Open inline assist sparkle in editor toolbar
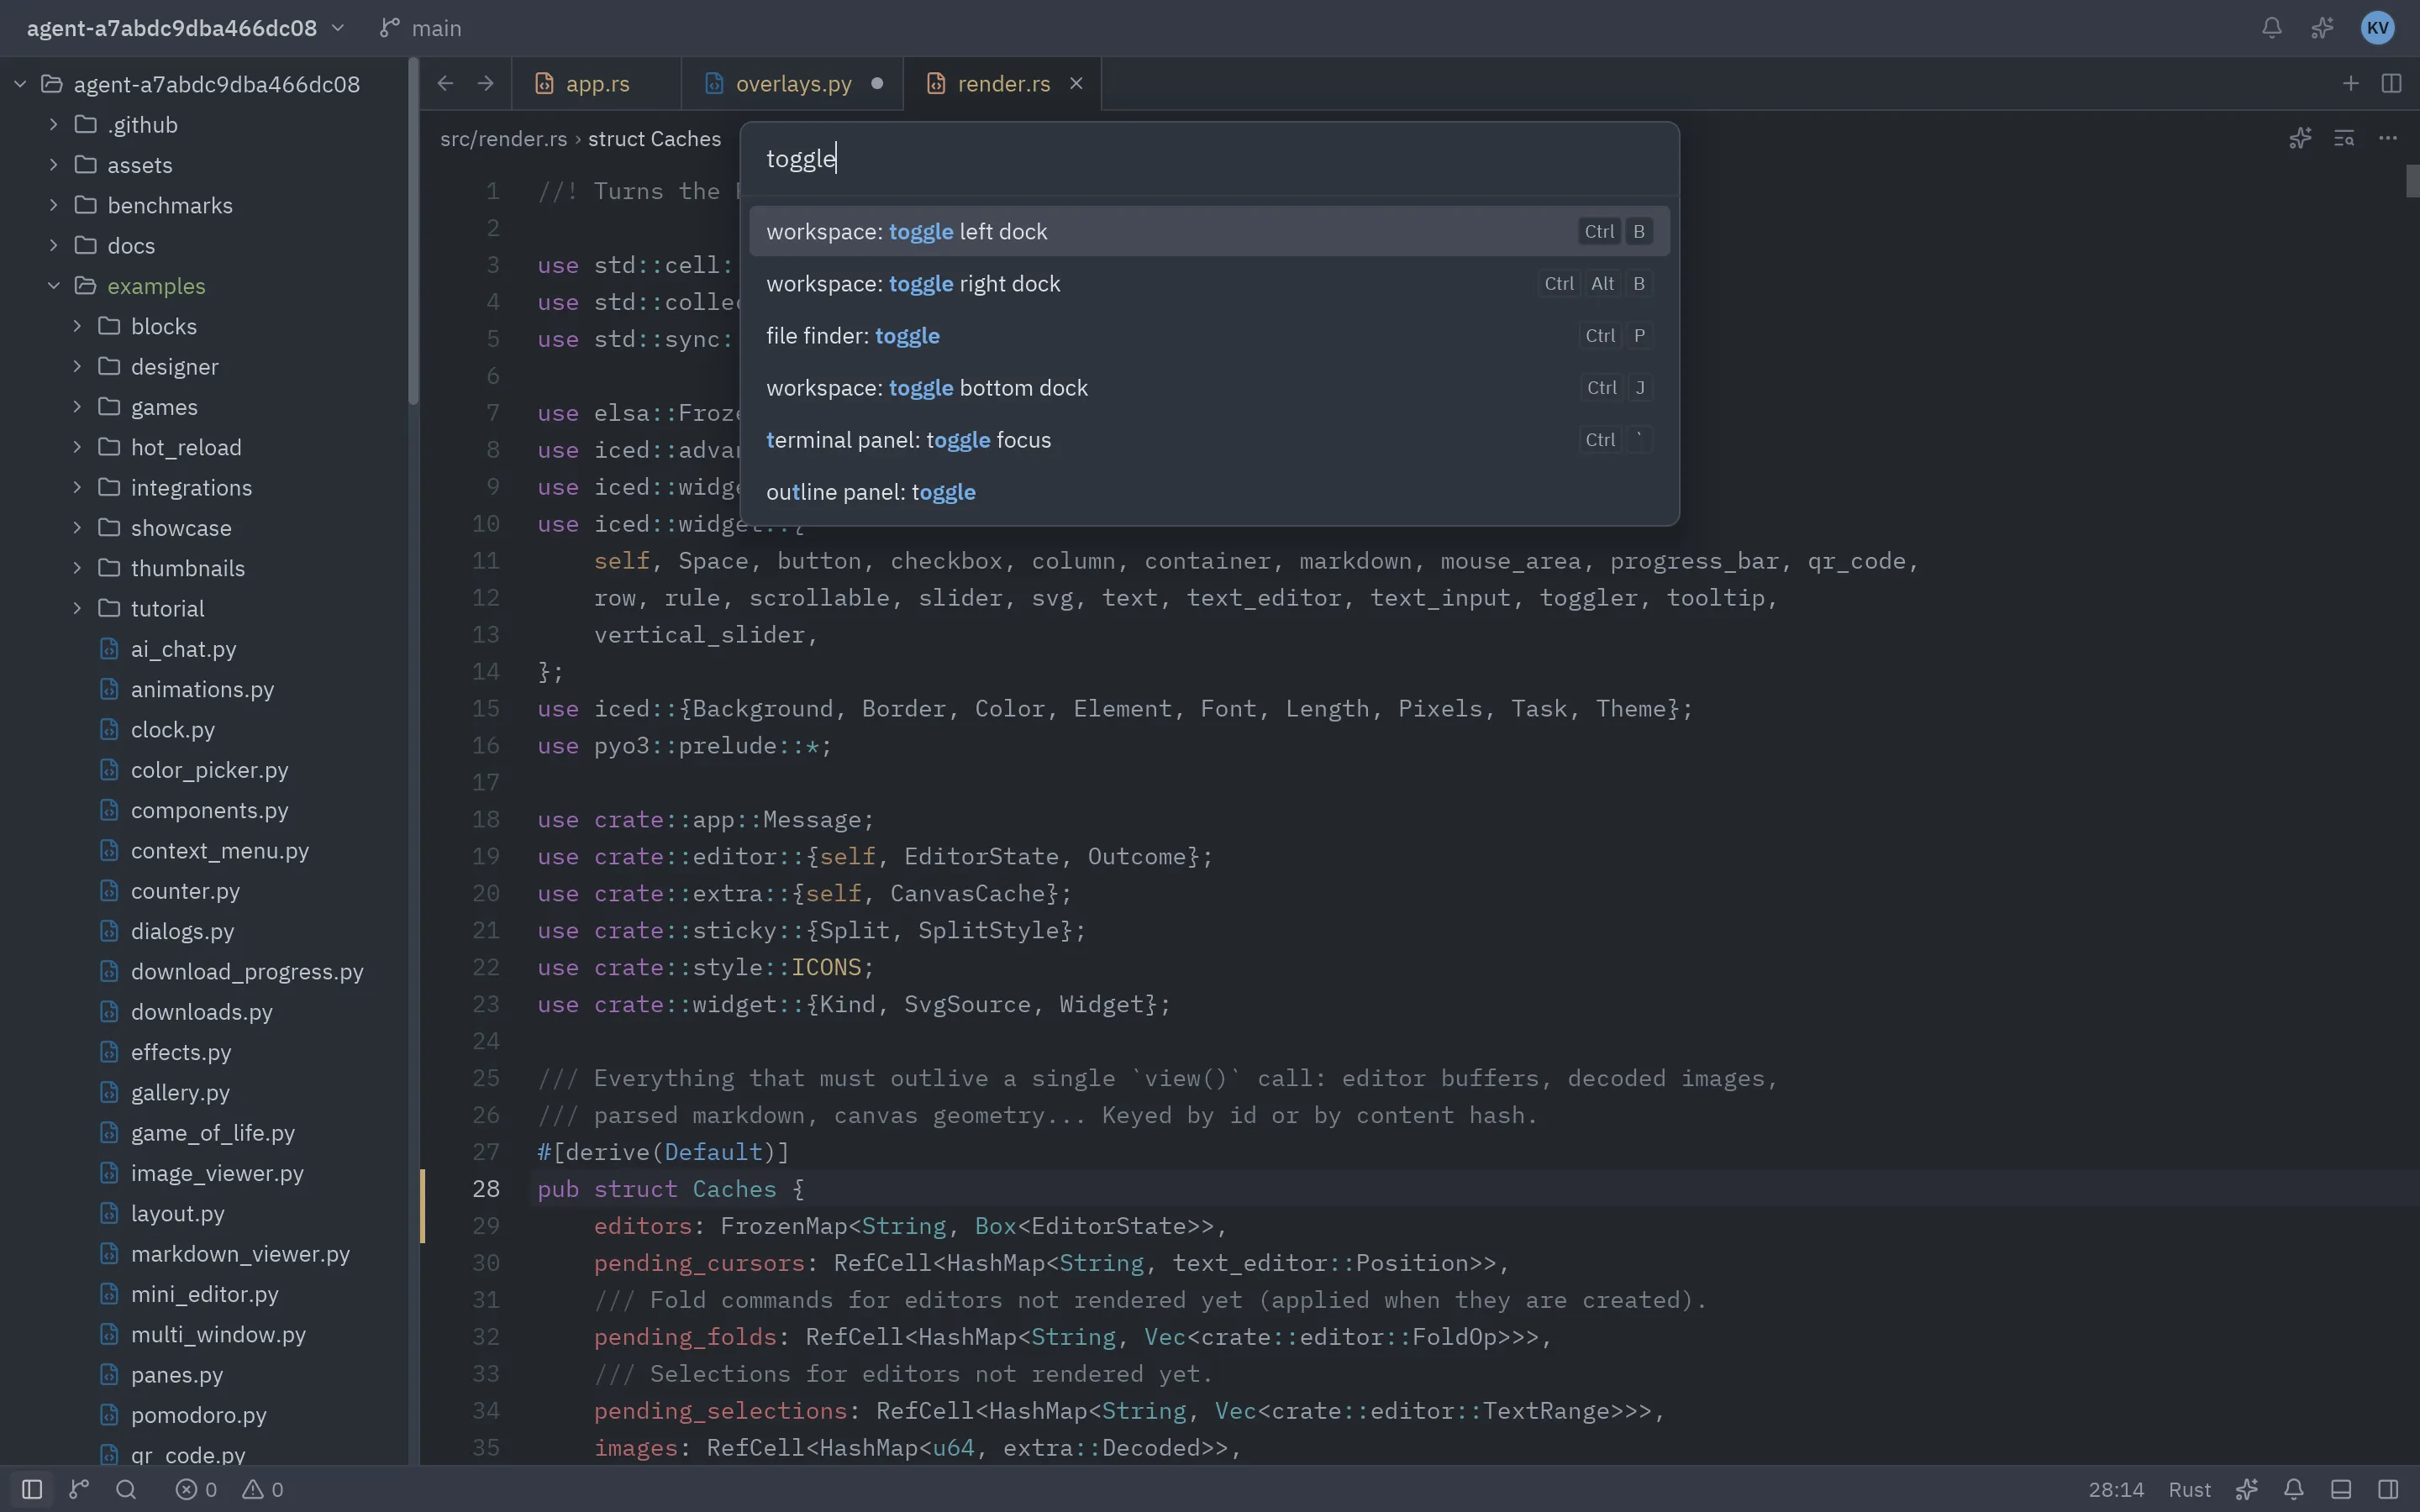This screenshot has width=2420, height=1512. click(2300, 138)
